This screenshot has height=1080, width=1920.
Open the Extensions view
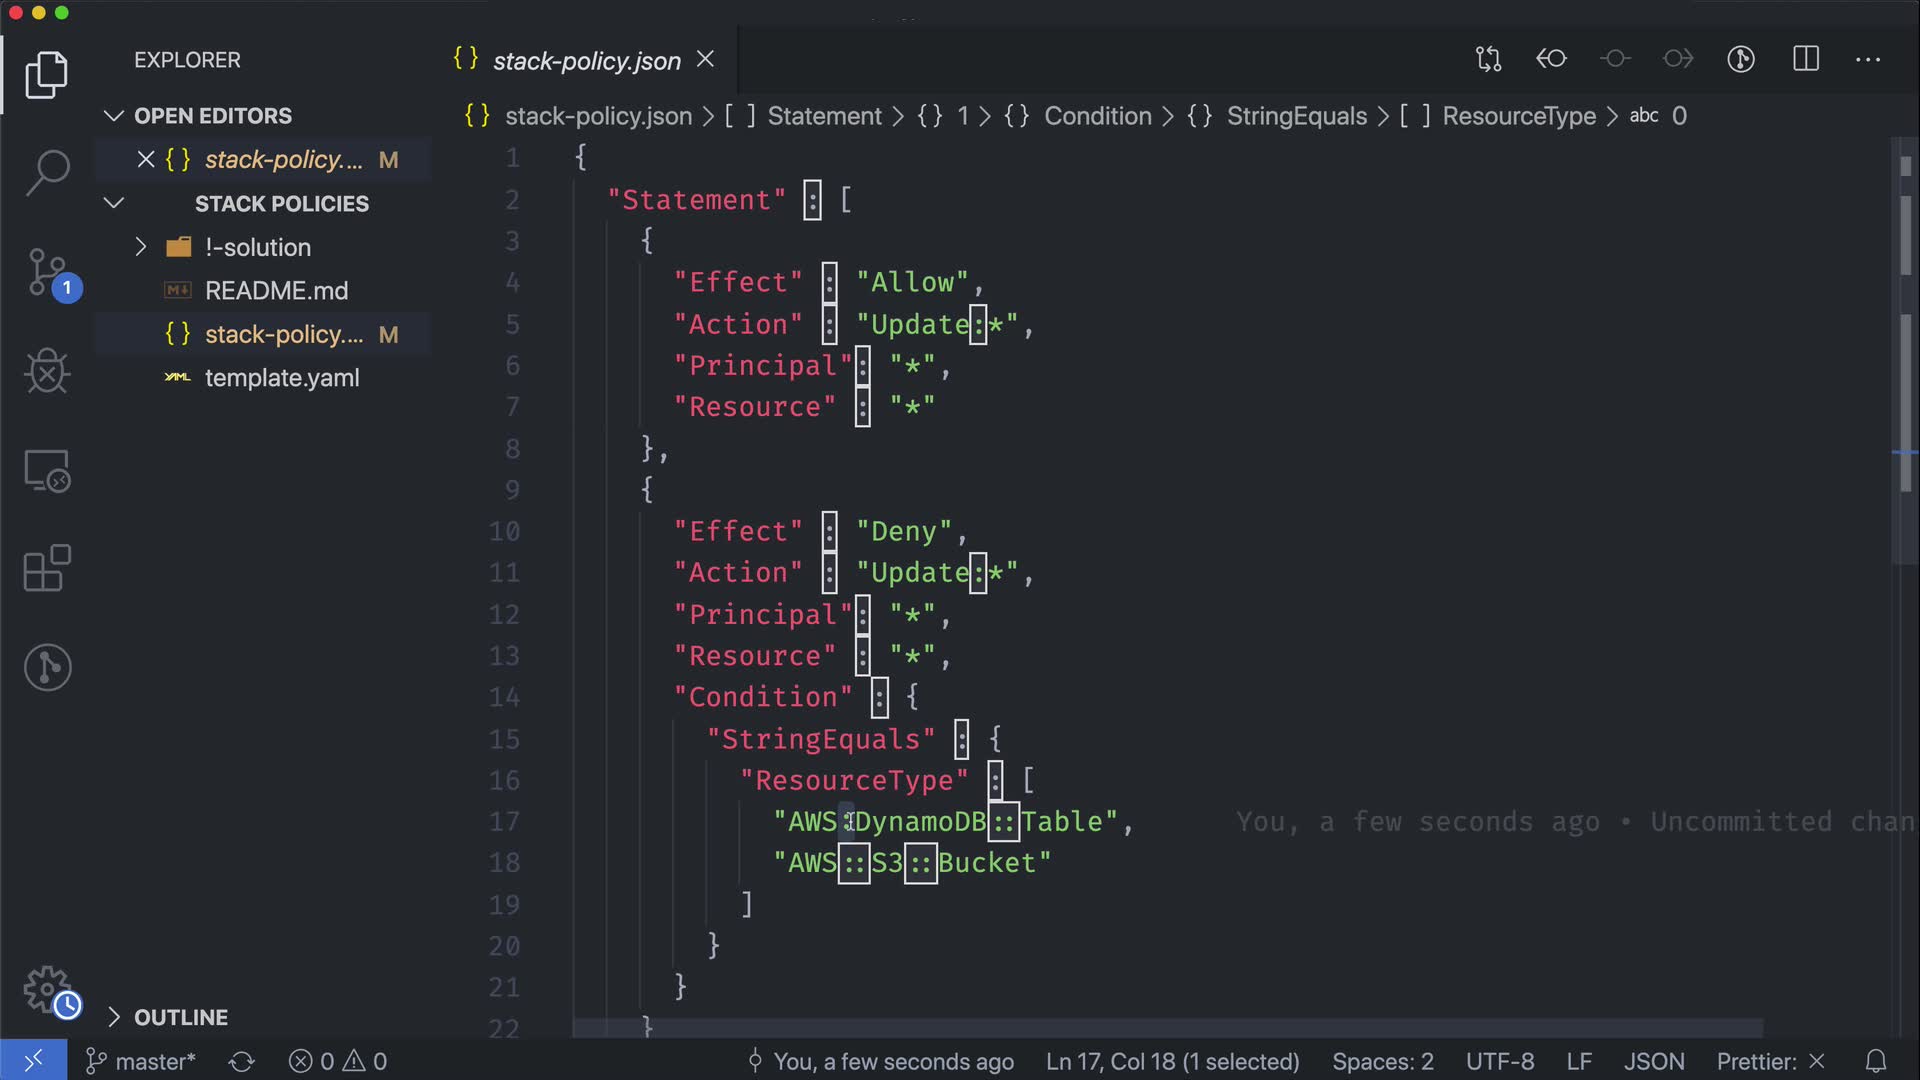(47, 569)
